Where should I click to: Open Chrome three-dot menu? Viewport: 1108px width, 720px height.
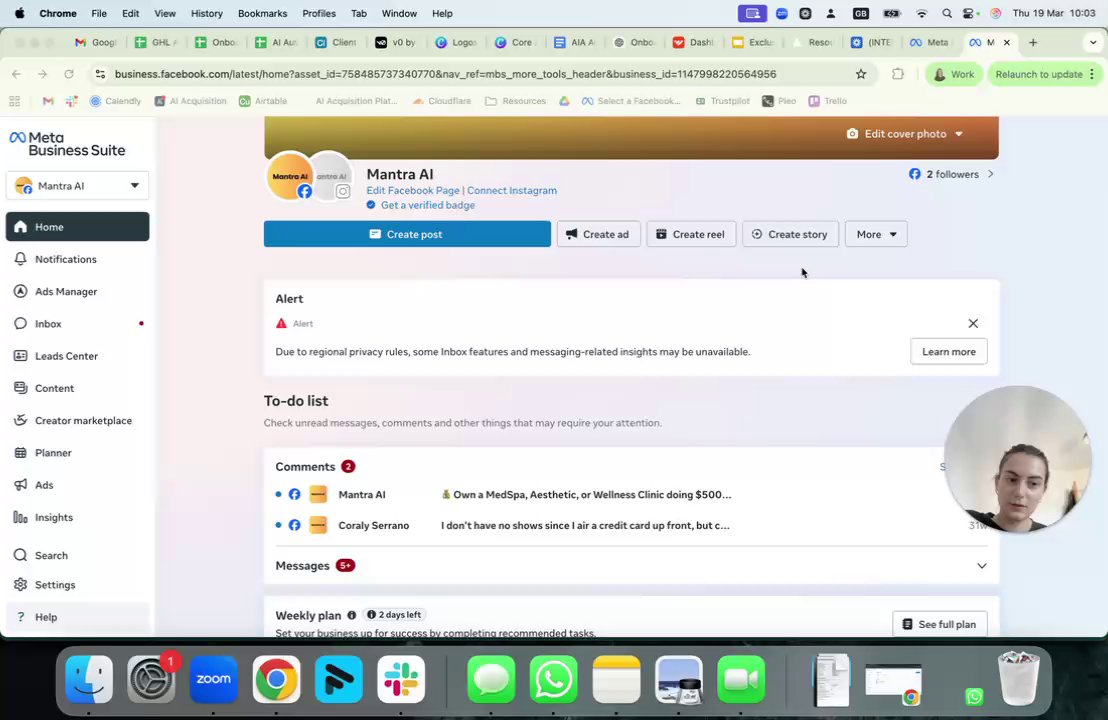pos(1092,74)
